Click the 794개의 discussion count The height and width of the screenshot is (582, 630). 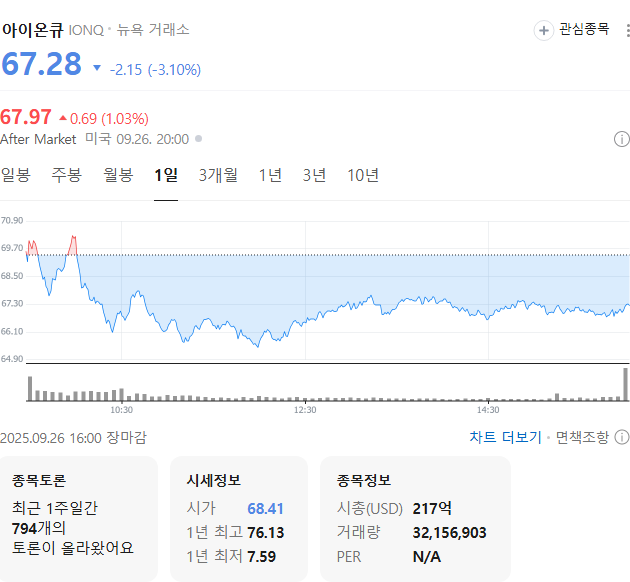(x=39, y=529)
